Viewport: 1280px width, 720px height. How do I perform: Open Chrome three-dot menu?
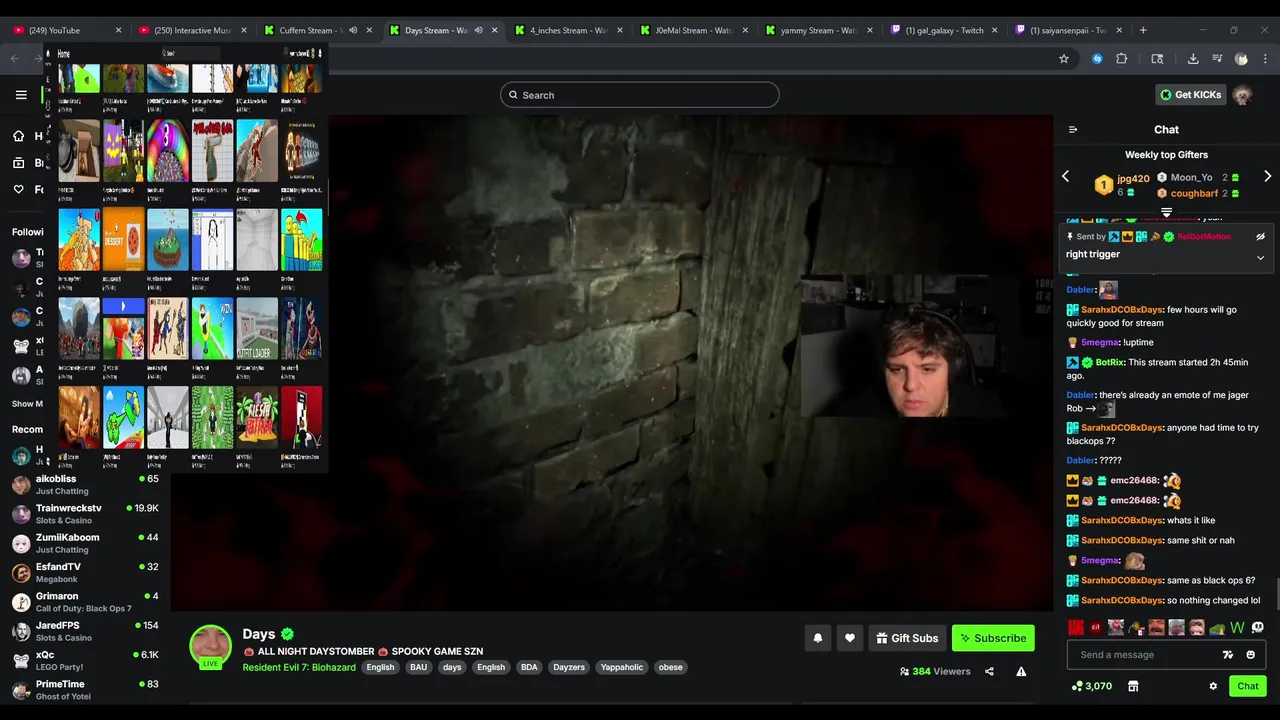click(1266, 59)
